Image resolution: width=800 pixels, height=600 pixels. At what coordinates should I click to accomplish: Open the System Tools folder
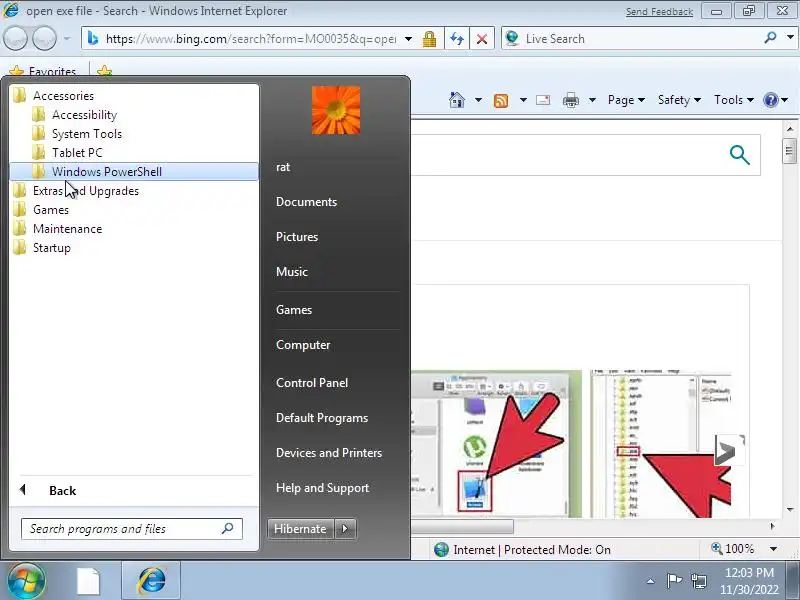tap(87, 134)
